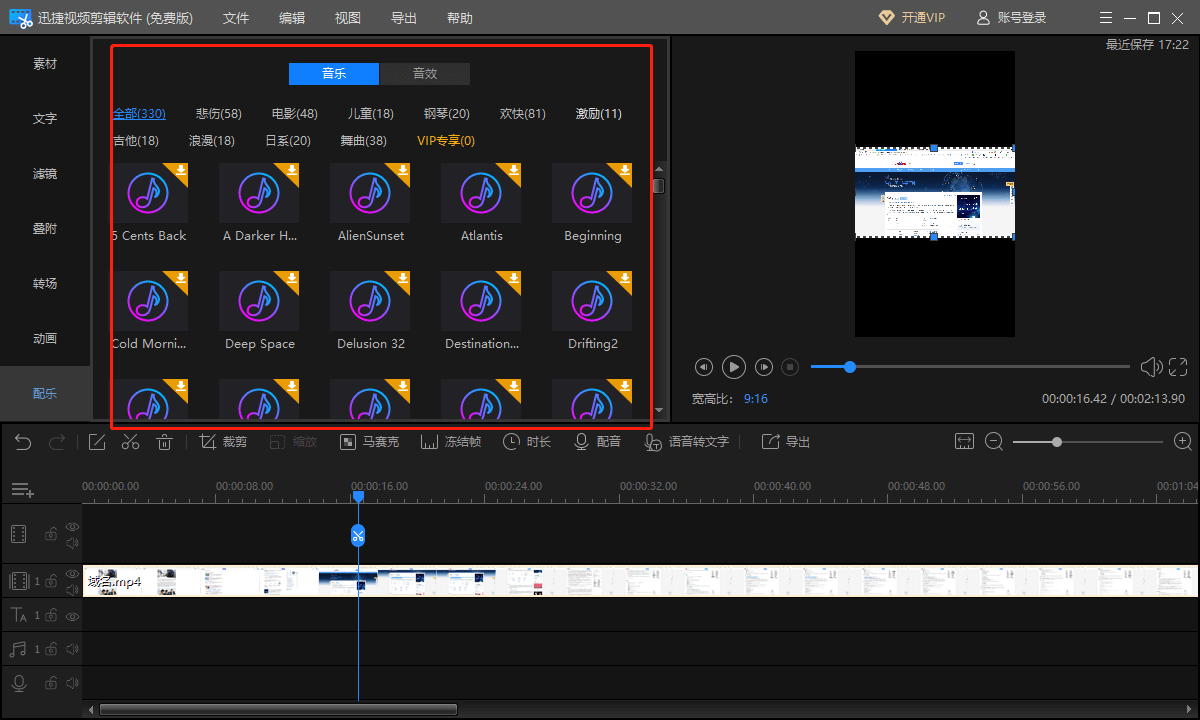
Task: Click the 9:16 aspect ratio link
Action: [756, 398]
